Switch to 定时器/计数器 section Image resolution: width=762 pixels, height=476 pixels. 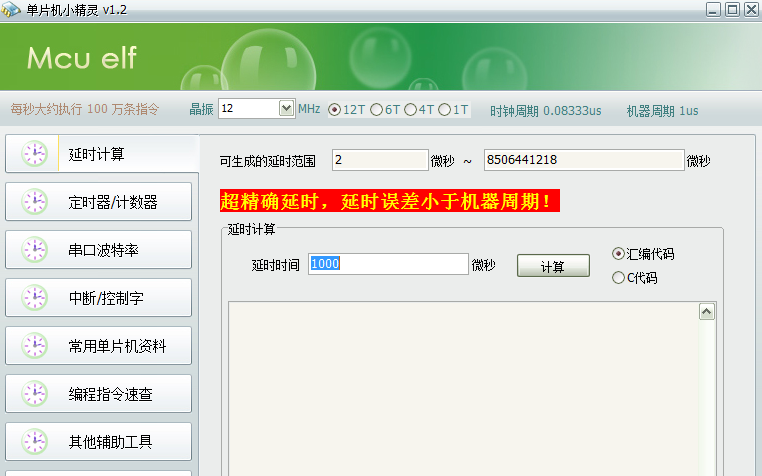point(99,202)
